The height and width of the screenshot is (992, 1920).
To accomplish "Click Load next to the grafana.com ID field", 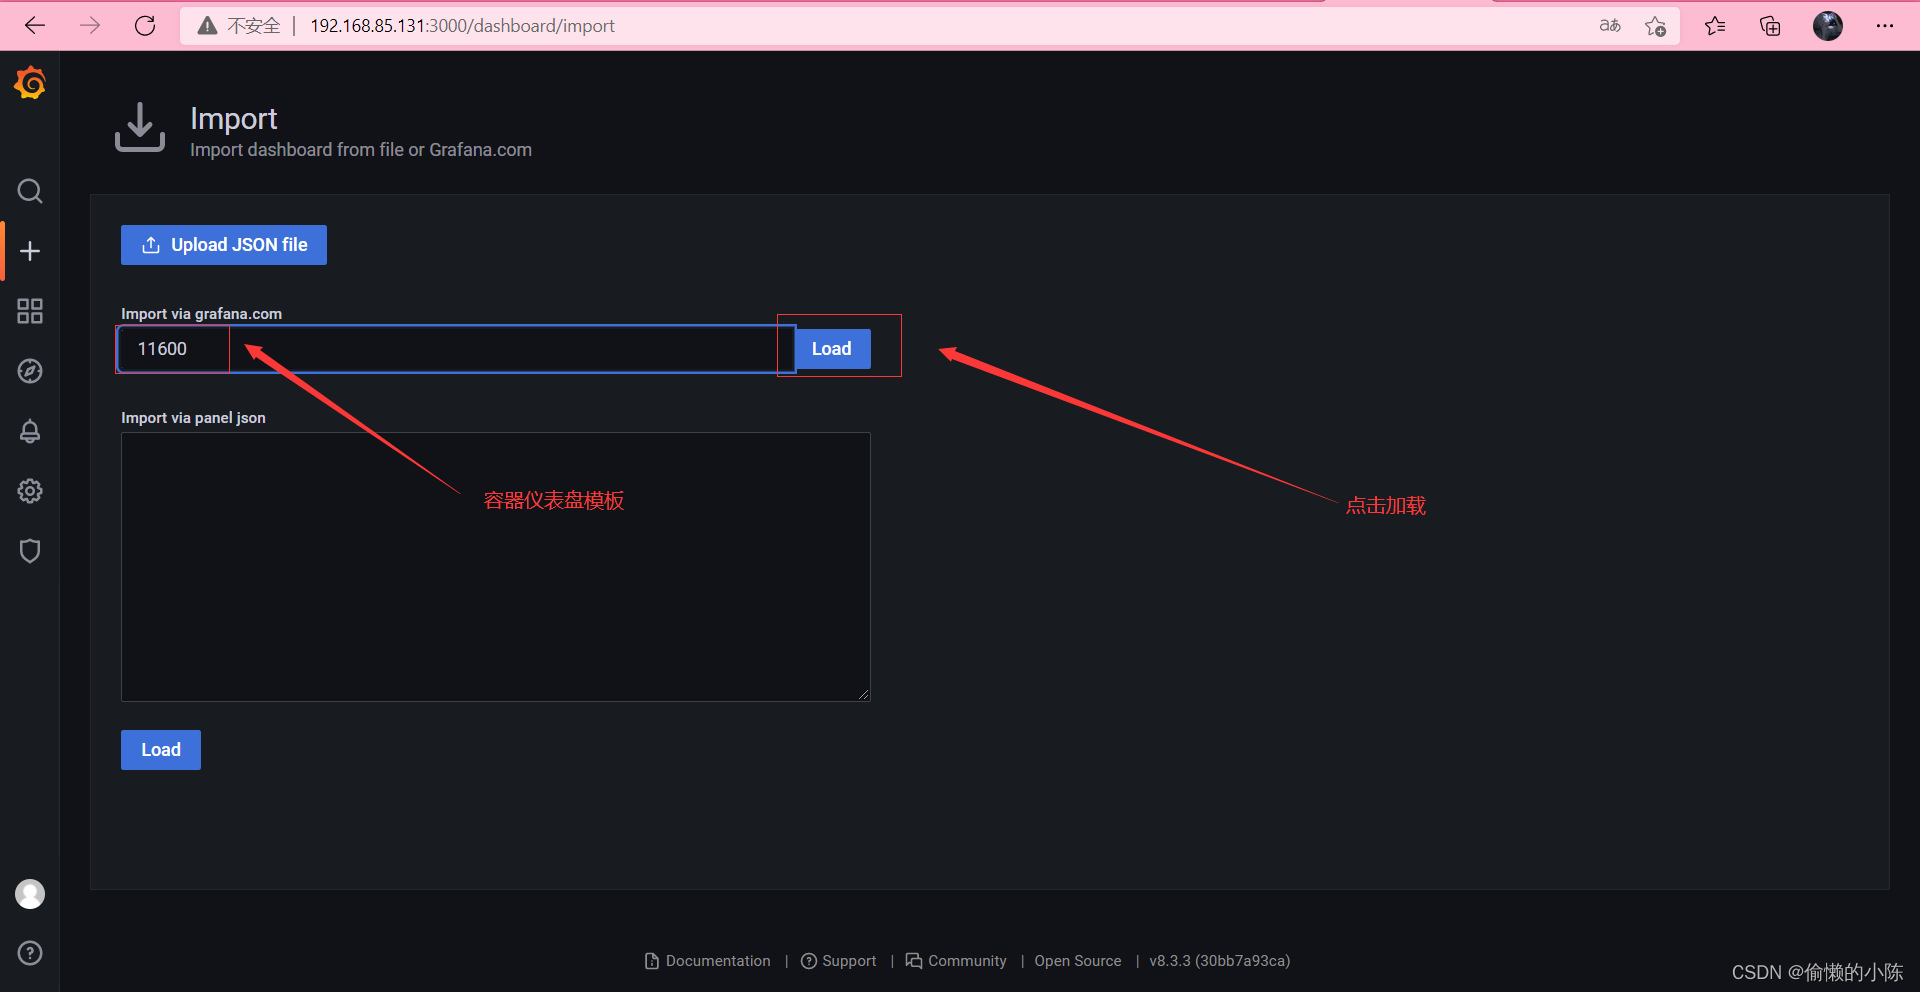I will click(832, 349).
